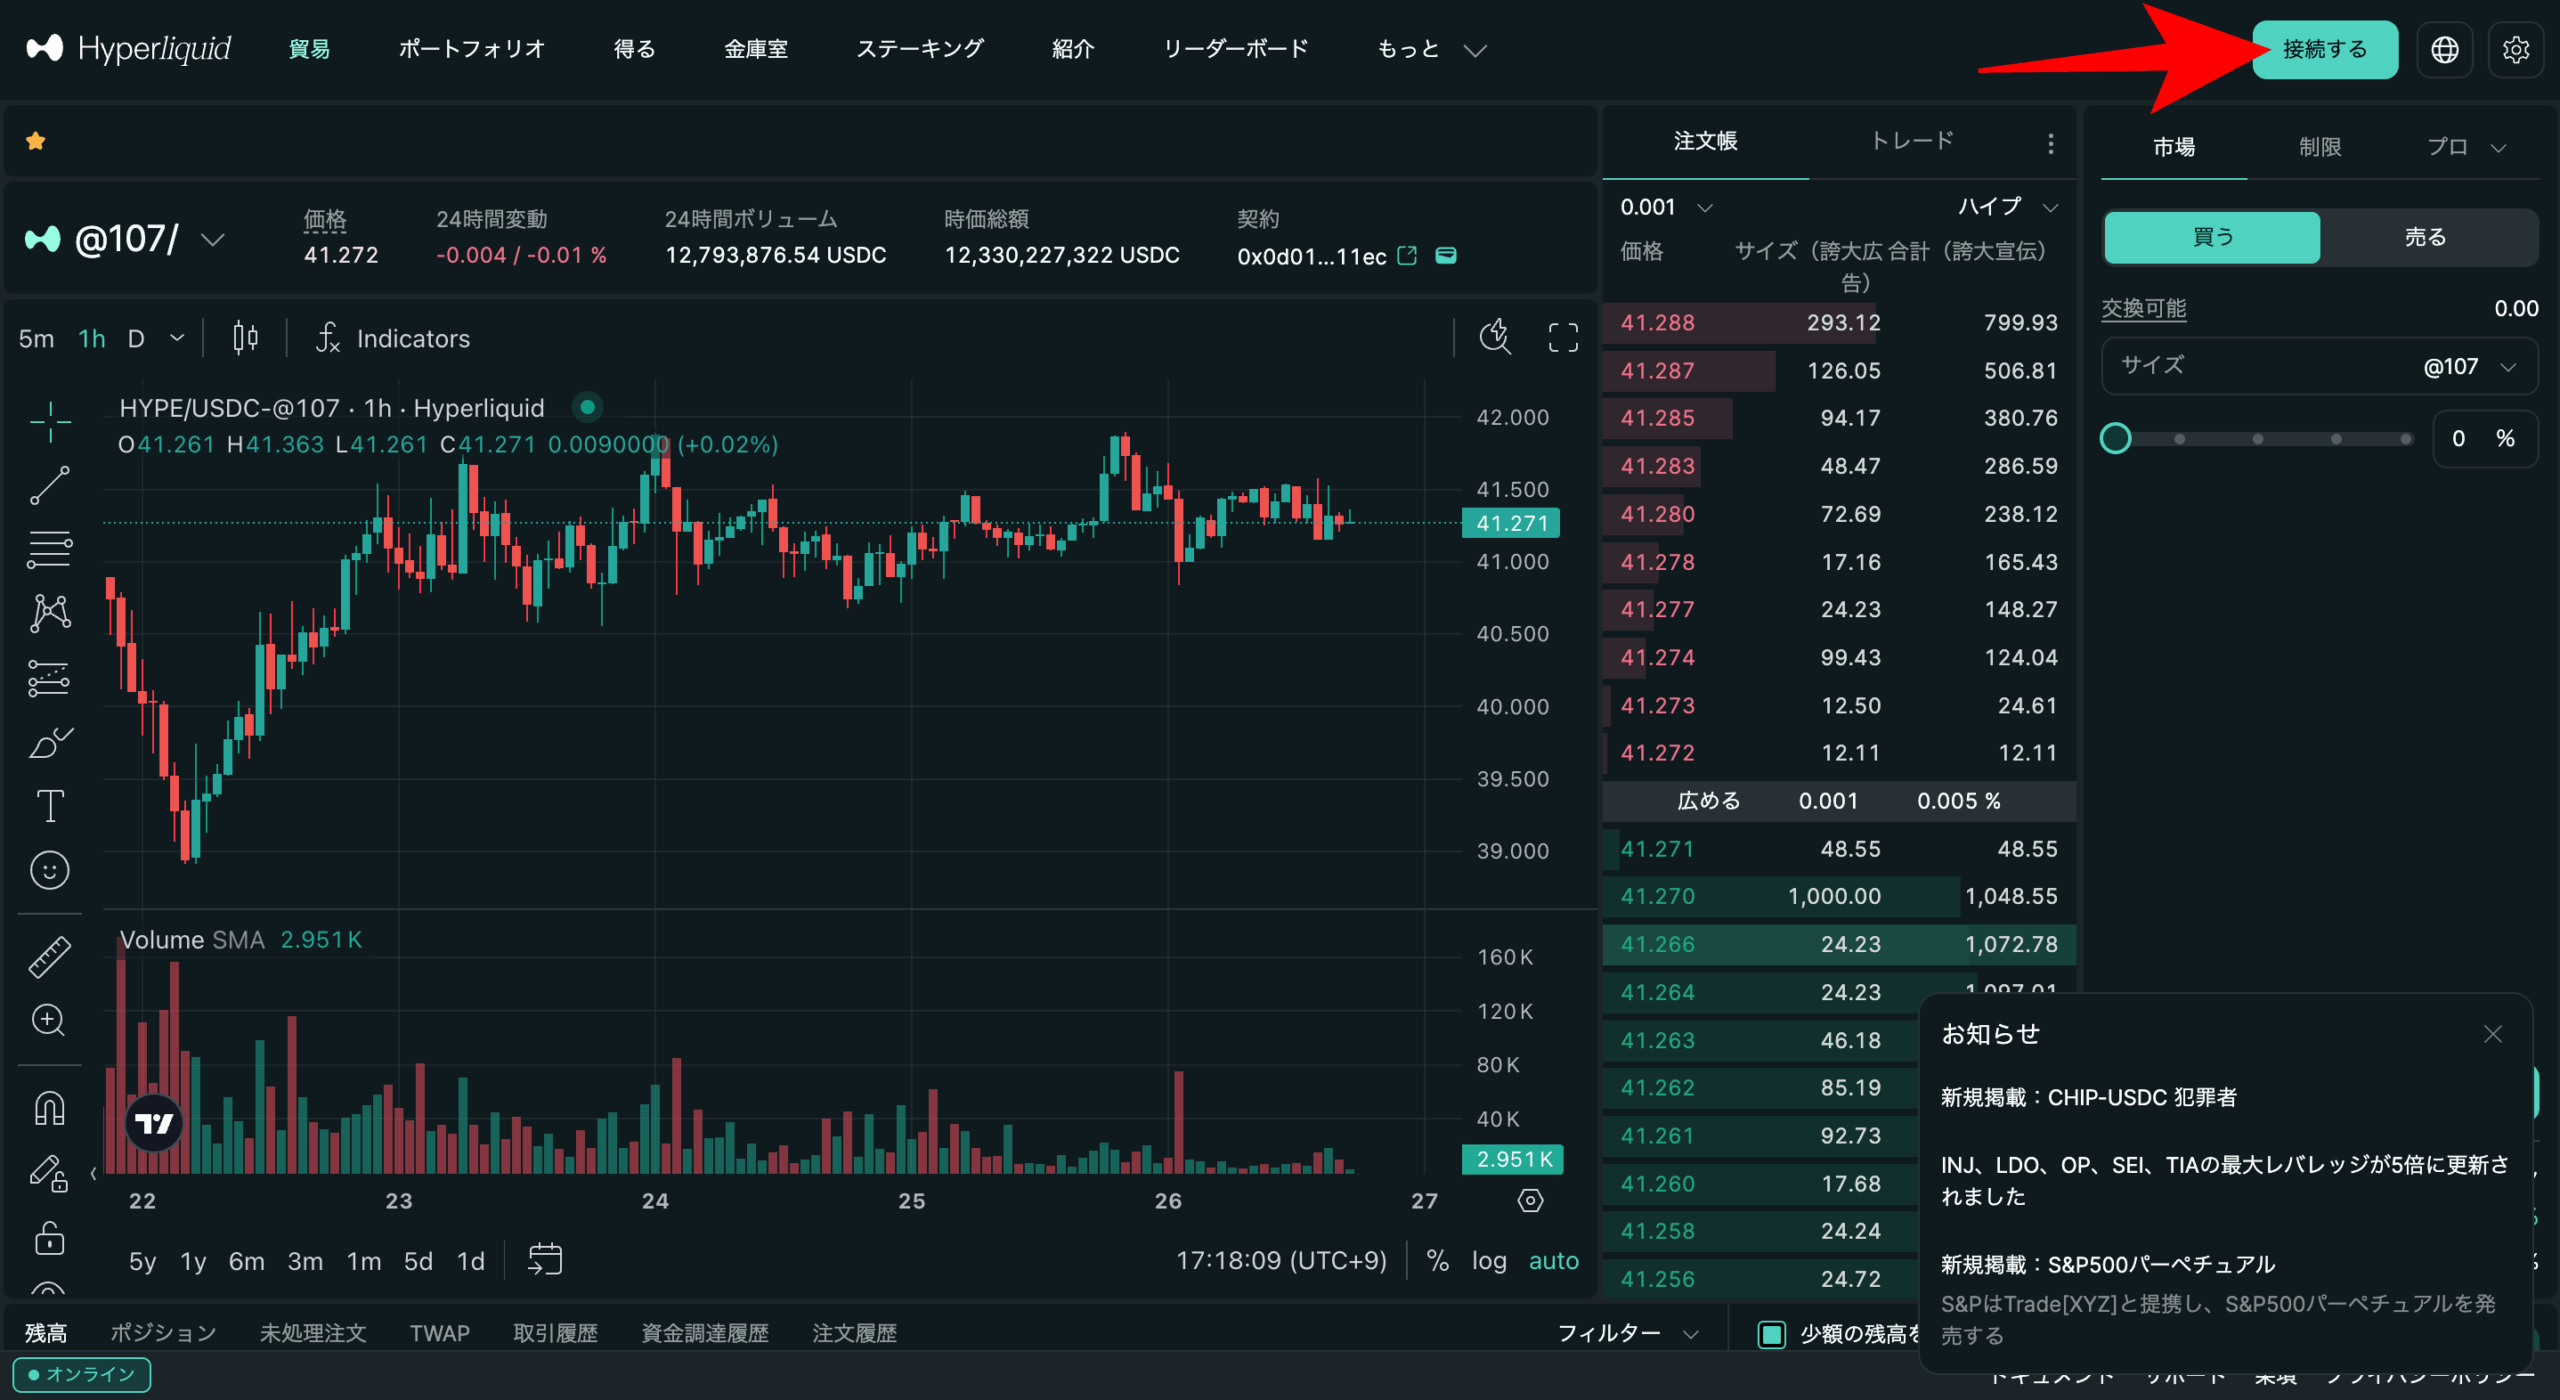Lock all drawing tools
Screen dimensions: 2560x1400
click(49, 1237)
